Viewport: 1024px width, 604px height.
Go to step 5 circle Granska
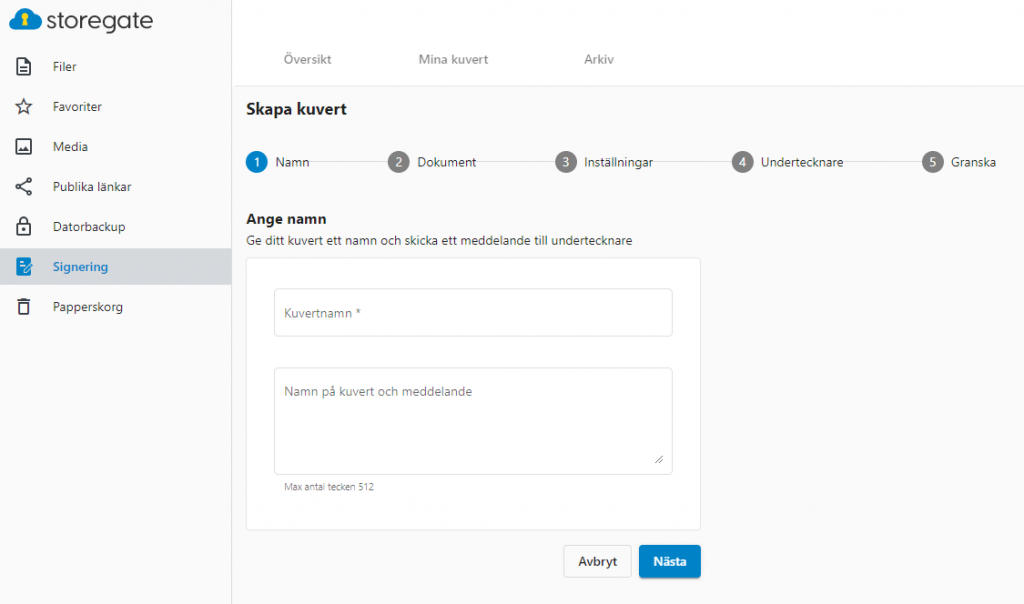tap(933, 162)
